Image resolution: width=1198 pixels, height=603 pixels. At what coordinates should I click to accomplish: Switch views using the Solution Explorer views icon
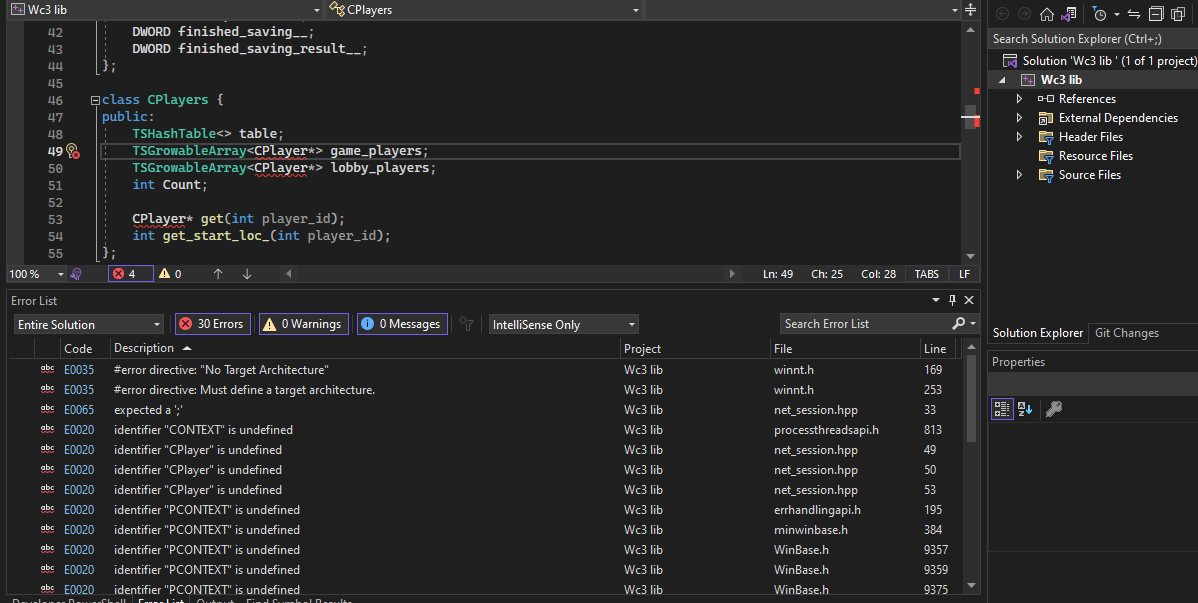[1070, 14]
